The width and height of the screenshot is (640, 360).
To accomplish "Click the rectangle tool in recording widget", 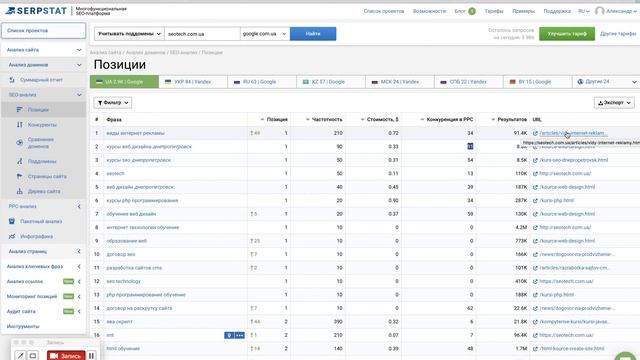I will [33, 356].
